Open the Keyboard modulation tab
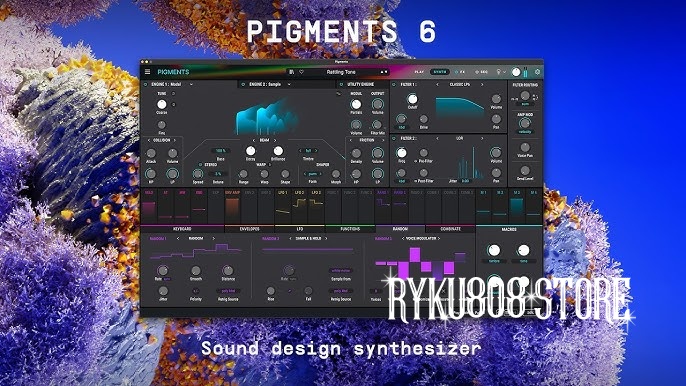This screenshot has height=386, width=686. (x=182, y=229)
